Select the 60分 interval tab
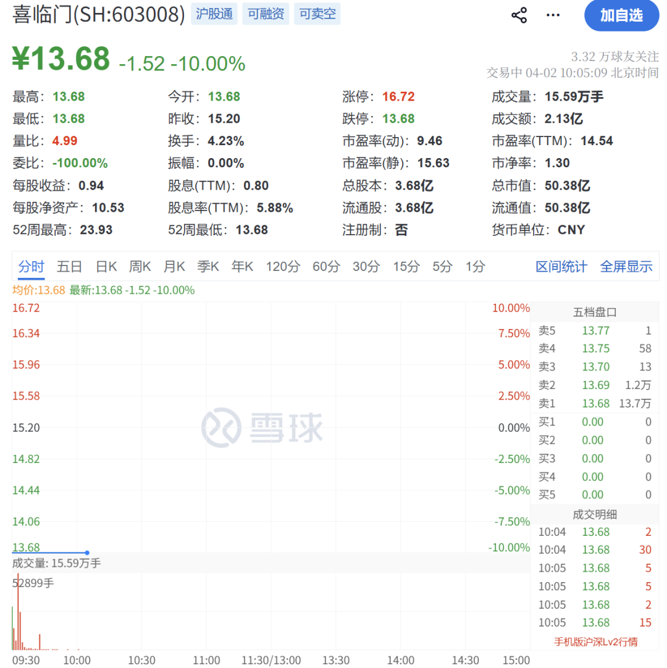667x668 pixels. pos(326,266)
